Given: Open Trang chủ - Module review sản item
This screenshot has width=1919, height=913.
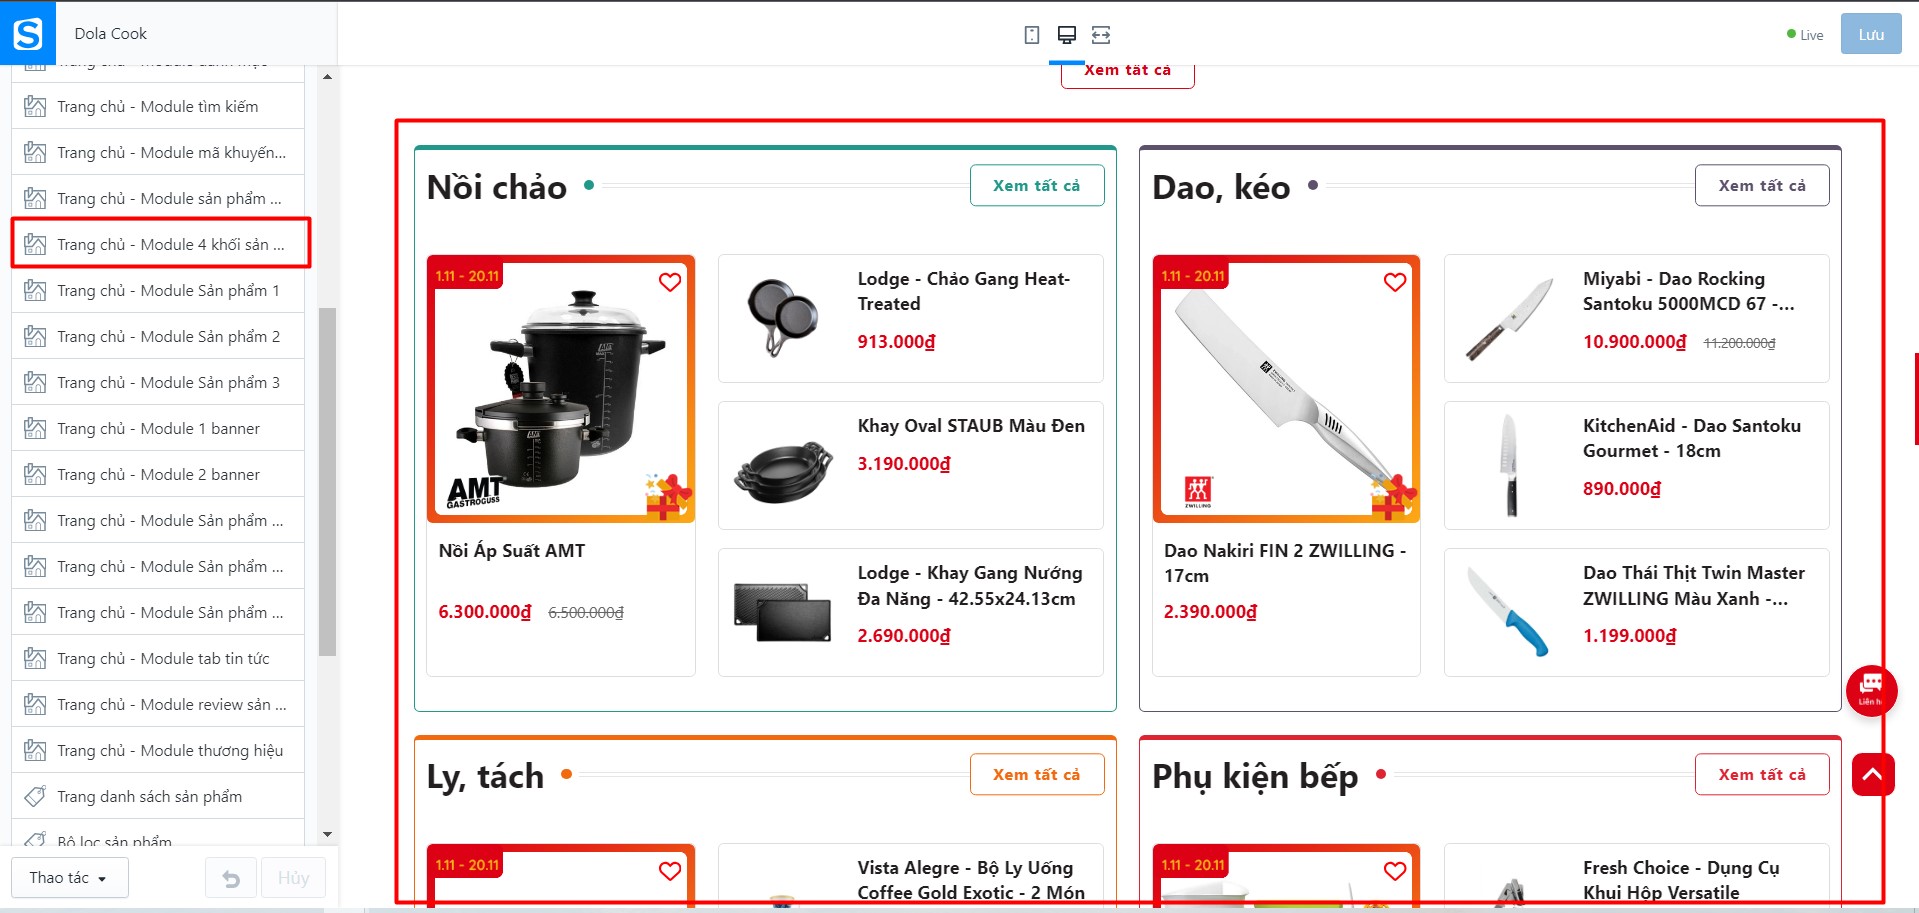Looking at the screenshot, I should click(158, 704).
